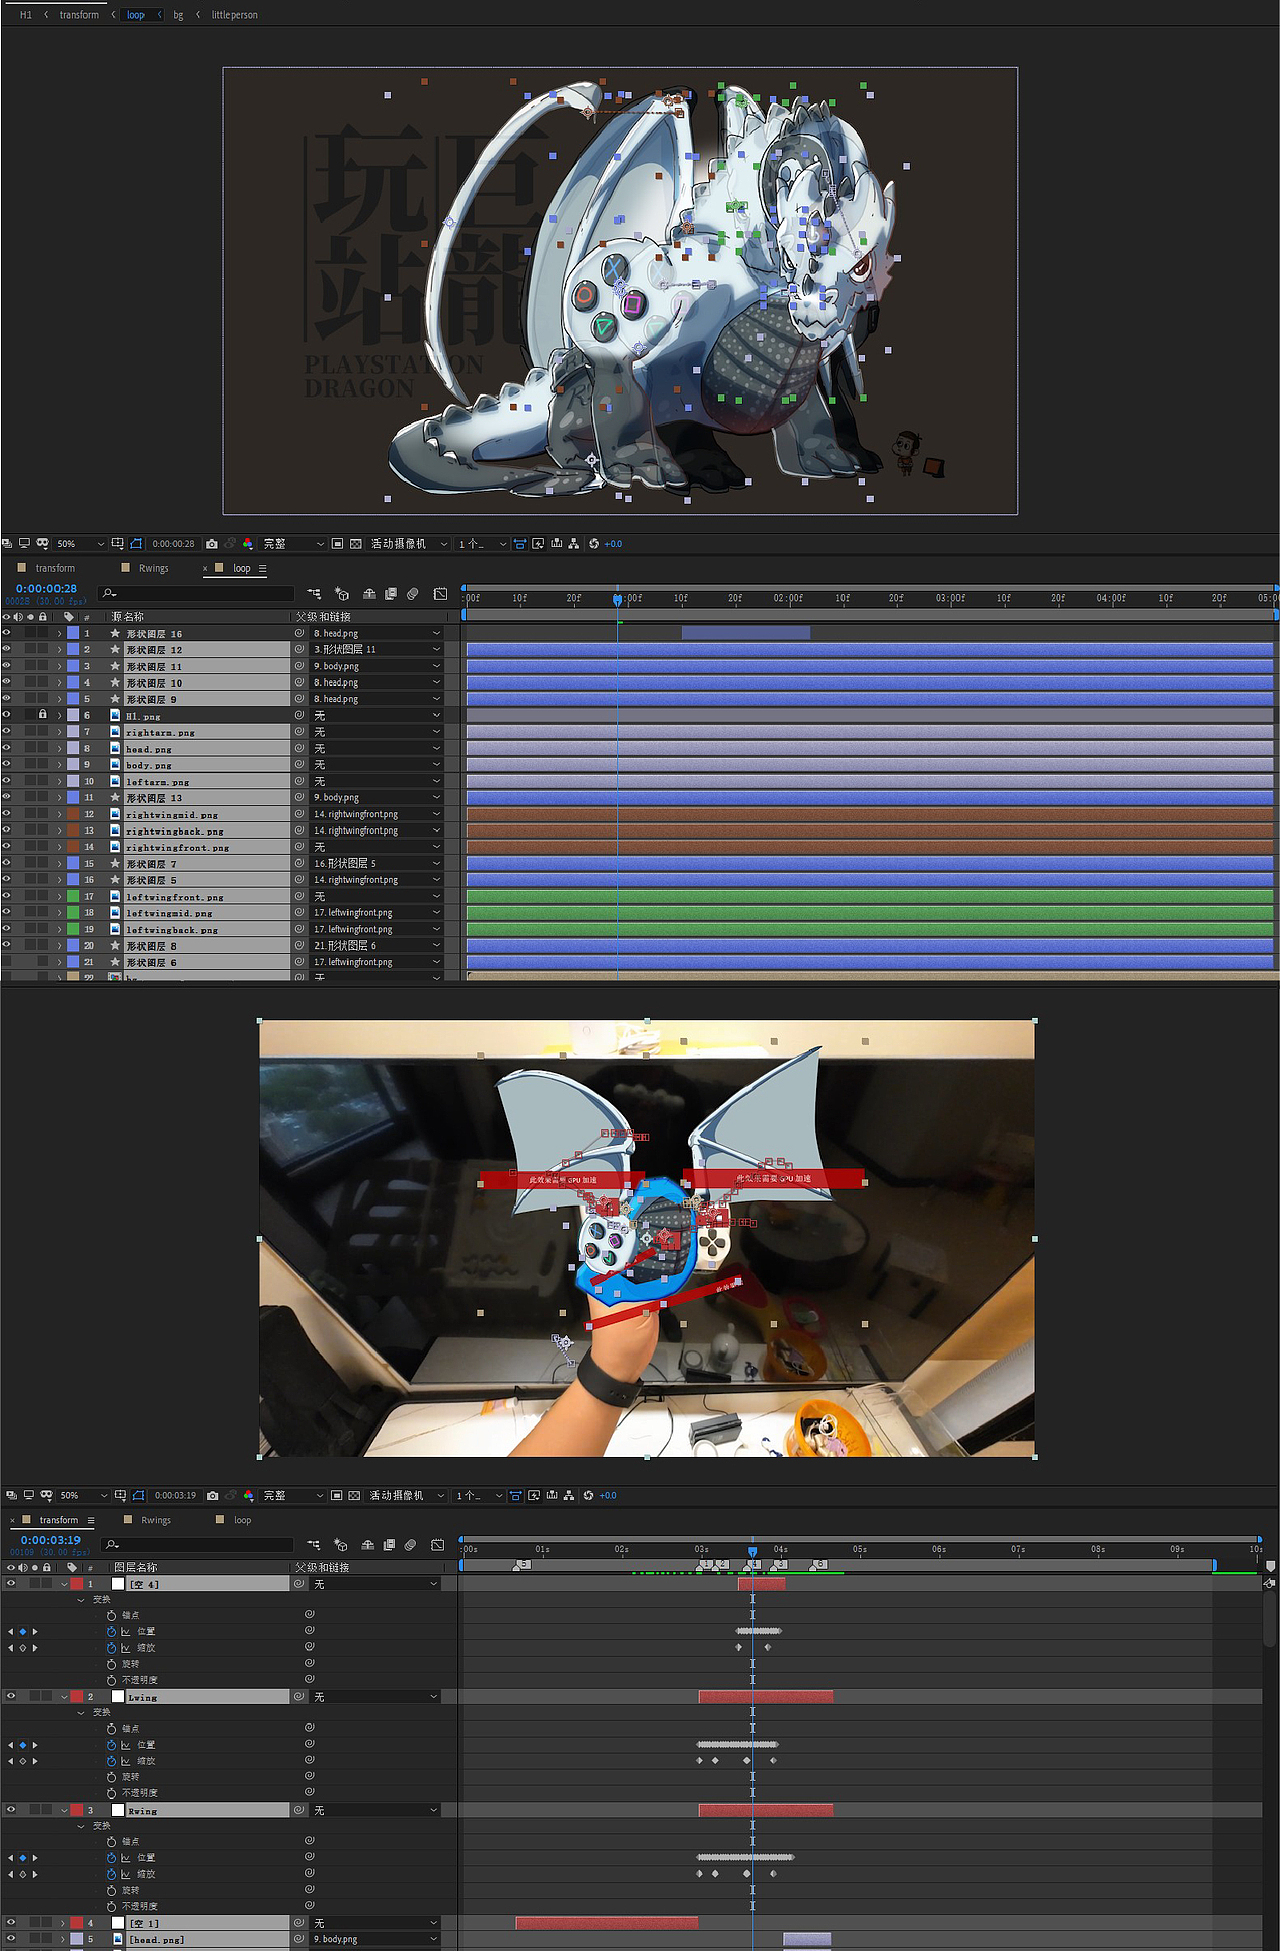Open loop tab panel menu in upper timeline
Viewport: 1280px width, 1951px height.
coord(263,568)
